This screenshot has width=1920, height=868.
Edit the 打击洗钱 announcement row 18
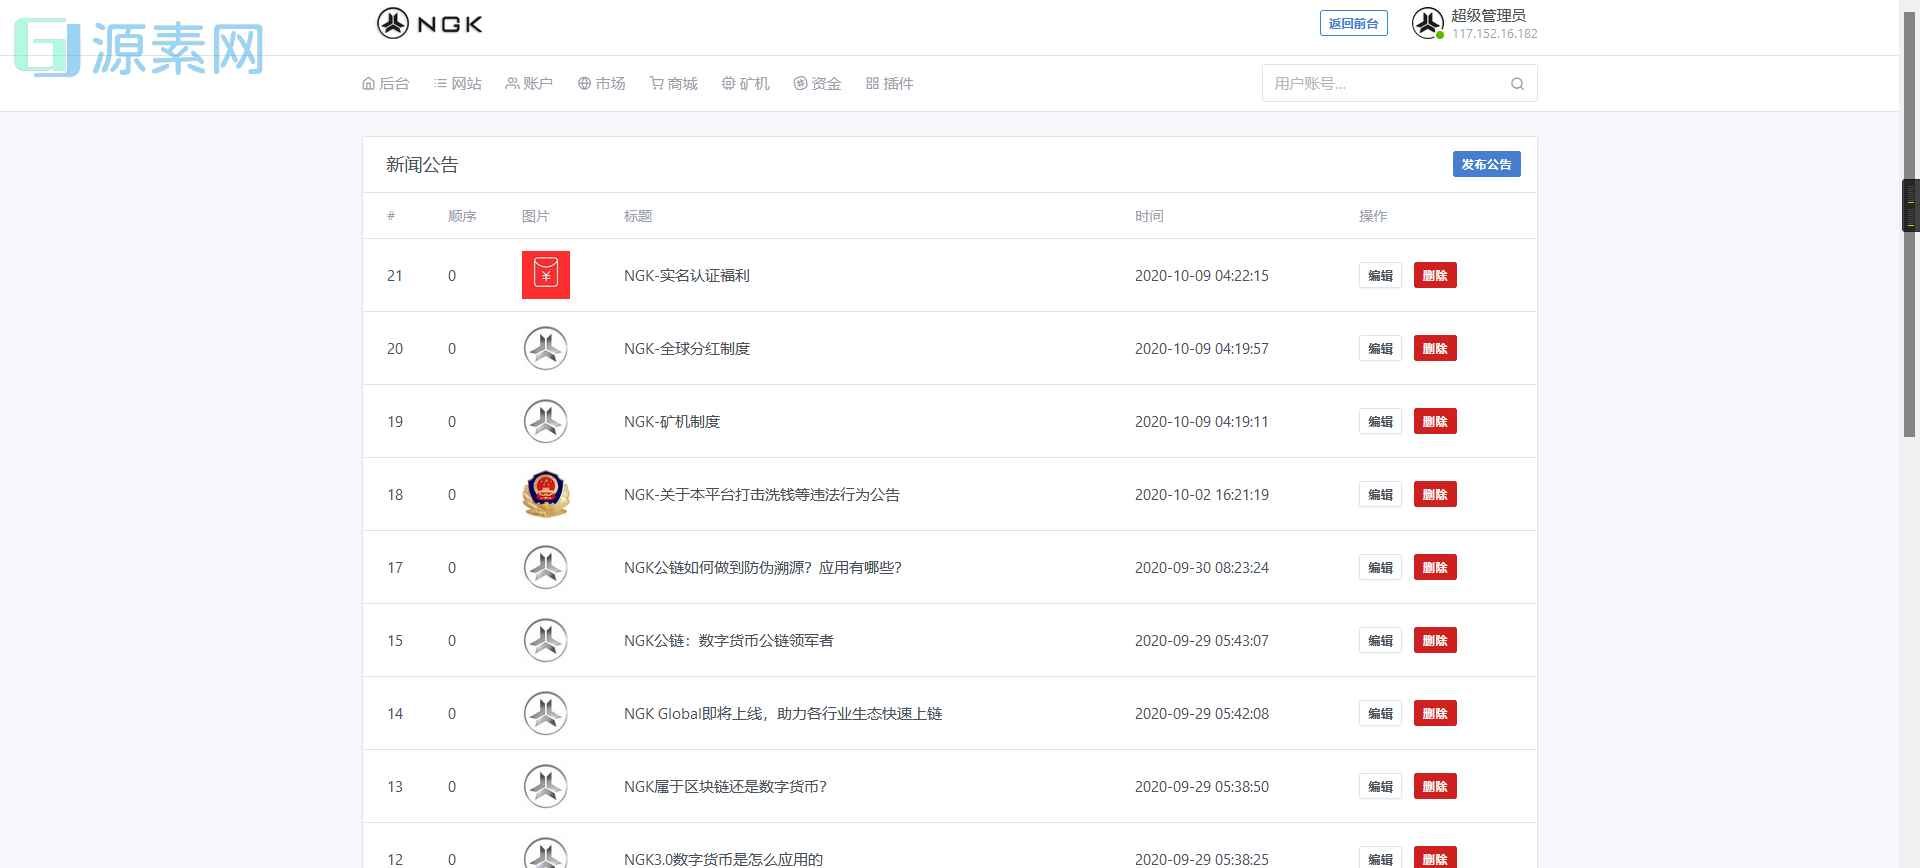click(x=1380, y=494)
